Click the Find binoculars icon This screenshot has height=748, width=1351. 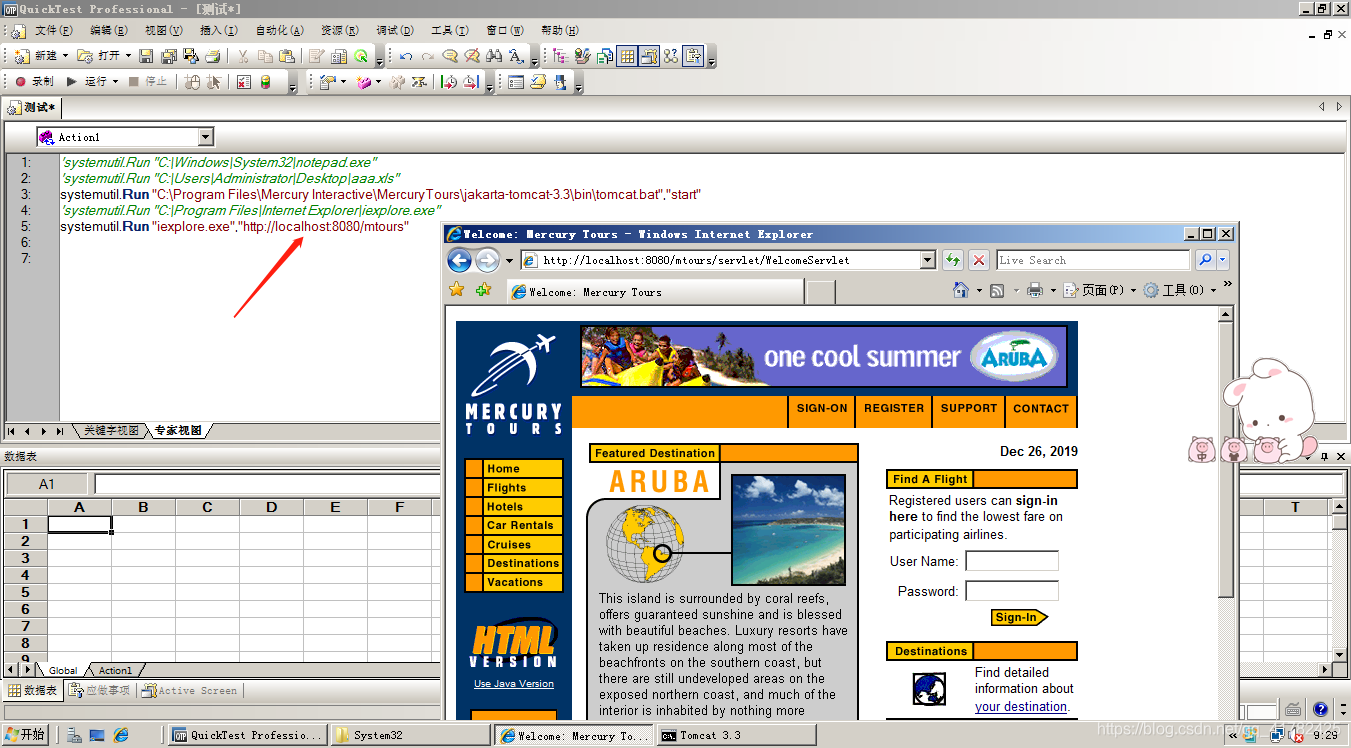(x=494, y=57)
